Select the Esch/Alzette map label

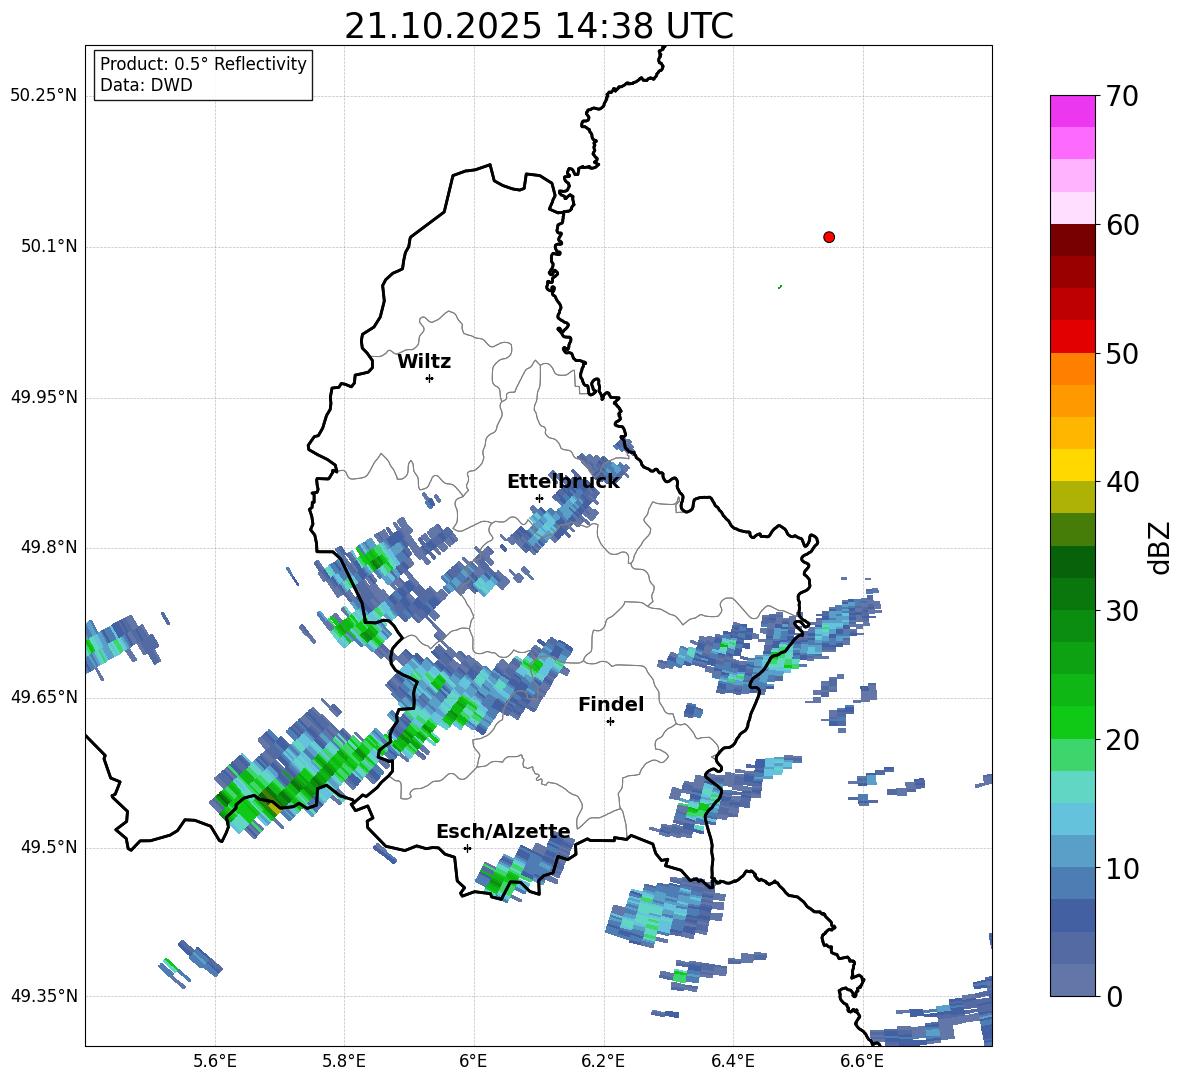tap(504, 832)
